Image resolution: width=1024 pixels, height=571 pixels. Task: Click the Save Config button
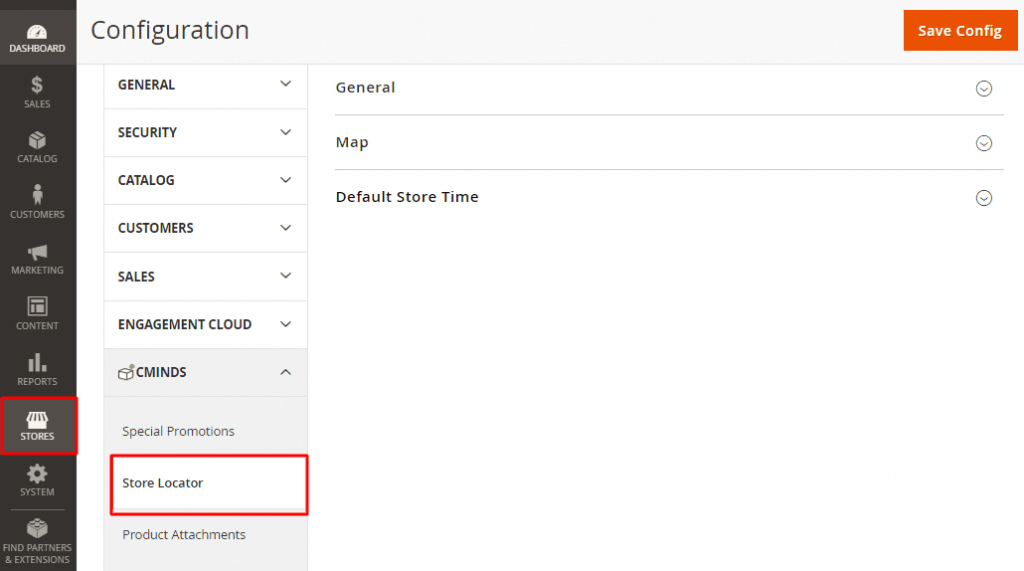click(x=958, y=31)
